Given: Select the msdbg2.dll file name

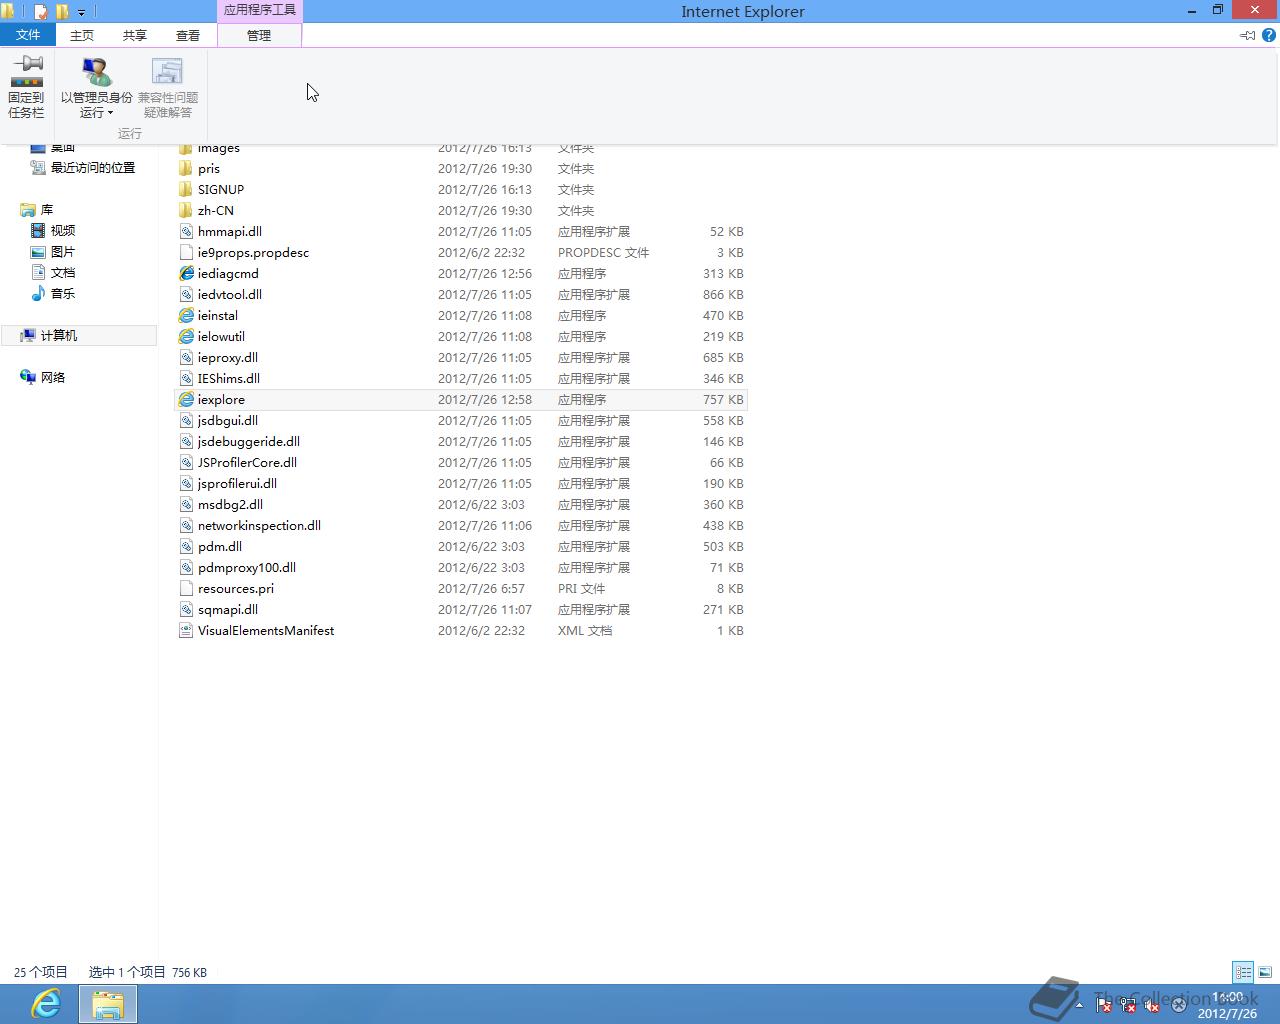Looking at the screenshot, I should (x=230, y=504).
